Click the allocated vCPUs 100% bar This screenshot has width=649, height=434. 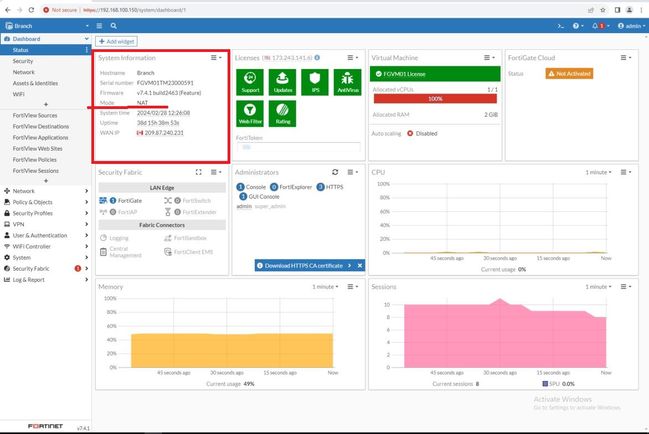(435, 98)
